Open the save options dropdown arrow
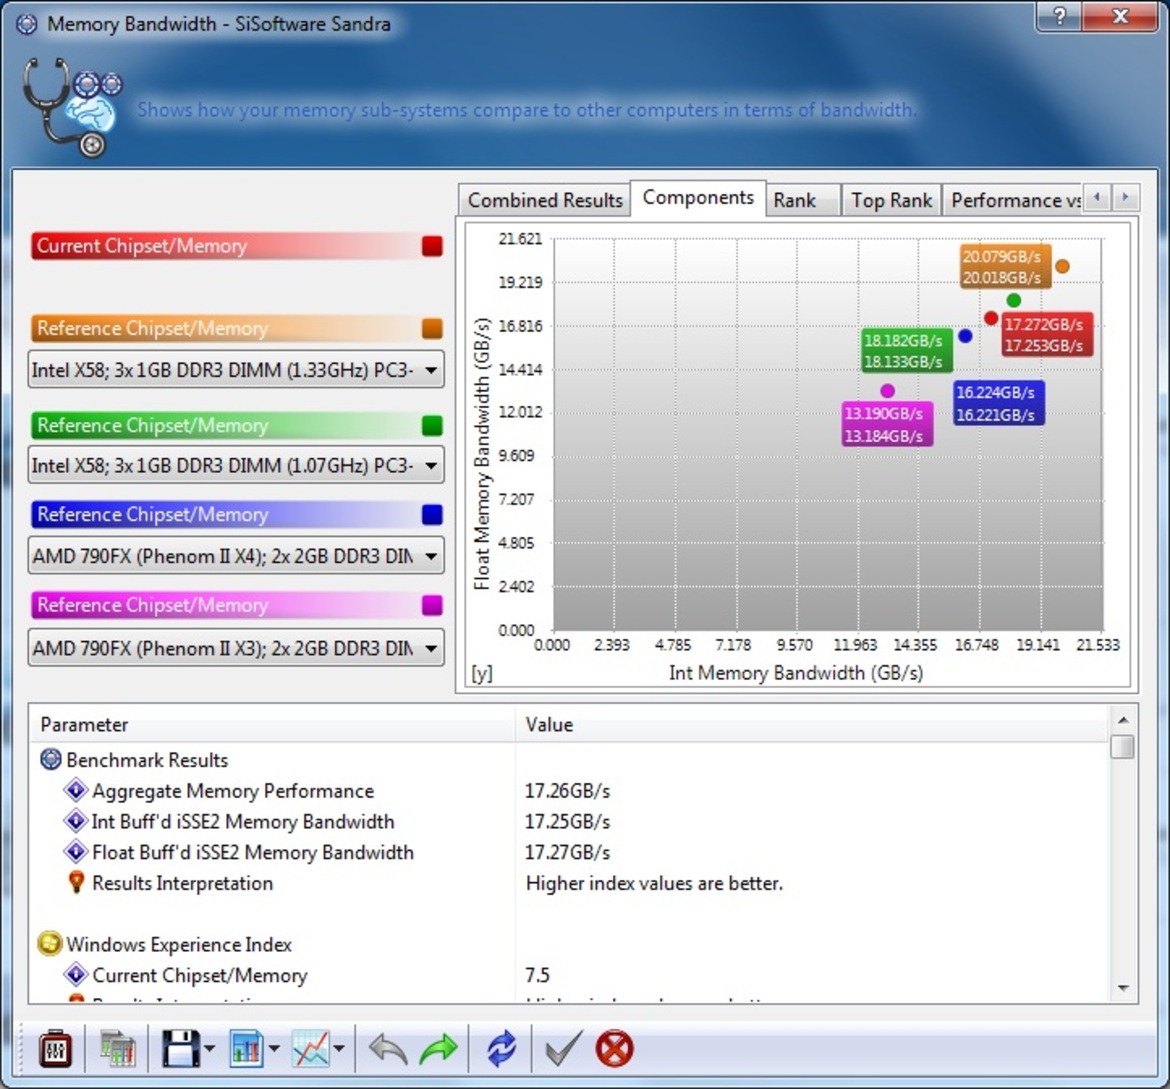1170x1089 pixels. (210, 1049)
